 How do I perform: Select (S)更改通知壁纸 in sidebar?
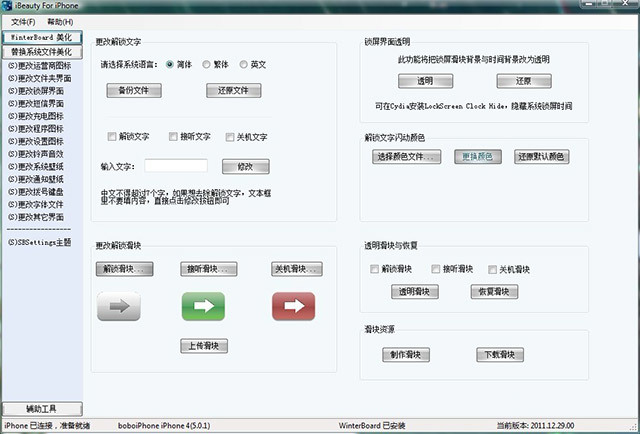[x=36, y=179]
